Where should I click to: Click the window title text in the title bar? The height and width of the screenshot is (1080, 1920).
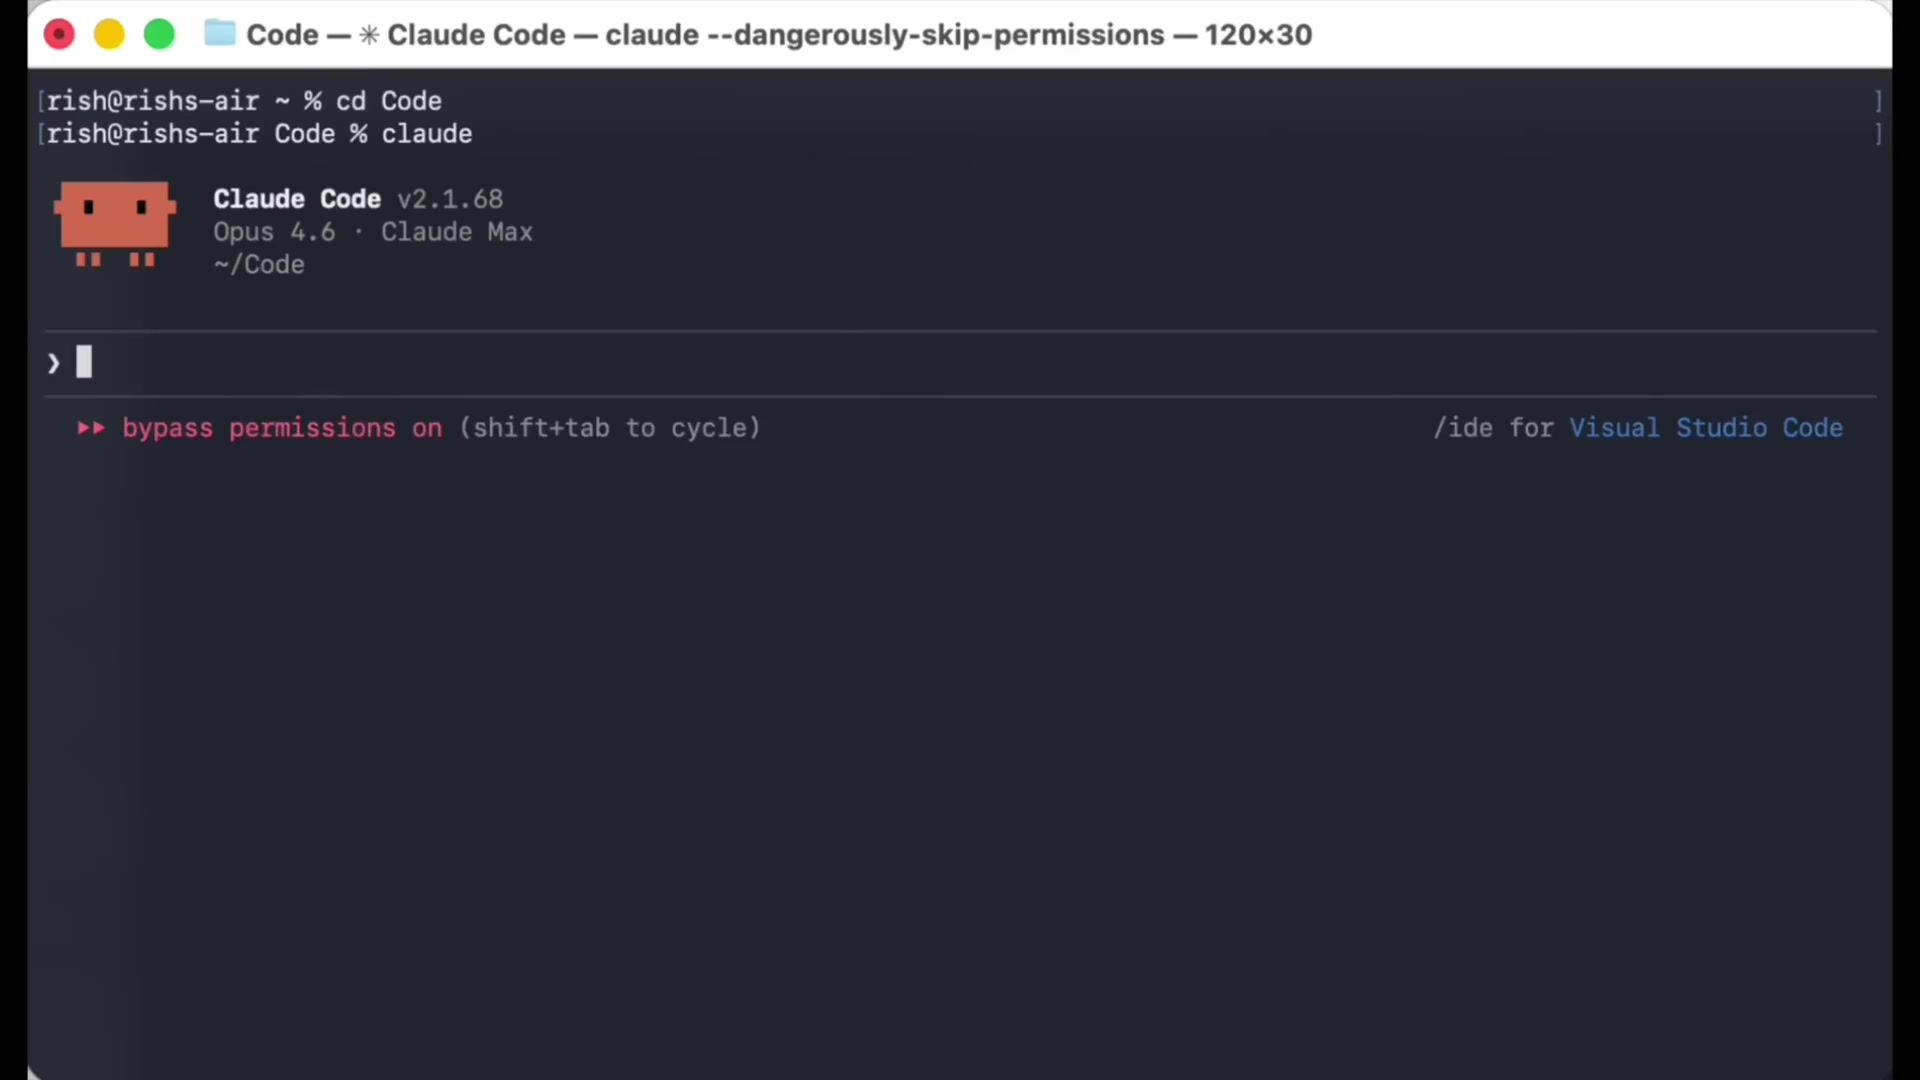779,35
